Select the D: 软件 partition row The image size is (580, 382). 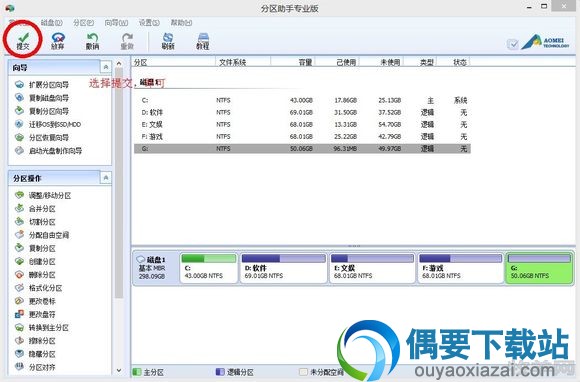coord(302,112)
